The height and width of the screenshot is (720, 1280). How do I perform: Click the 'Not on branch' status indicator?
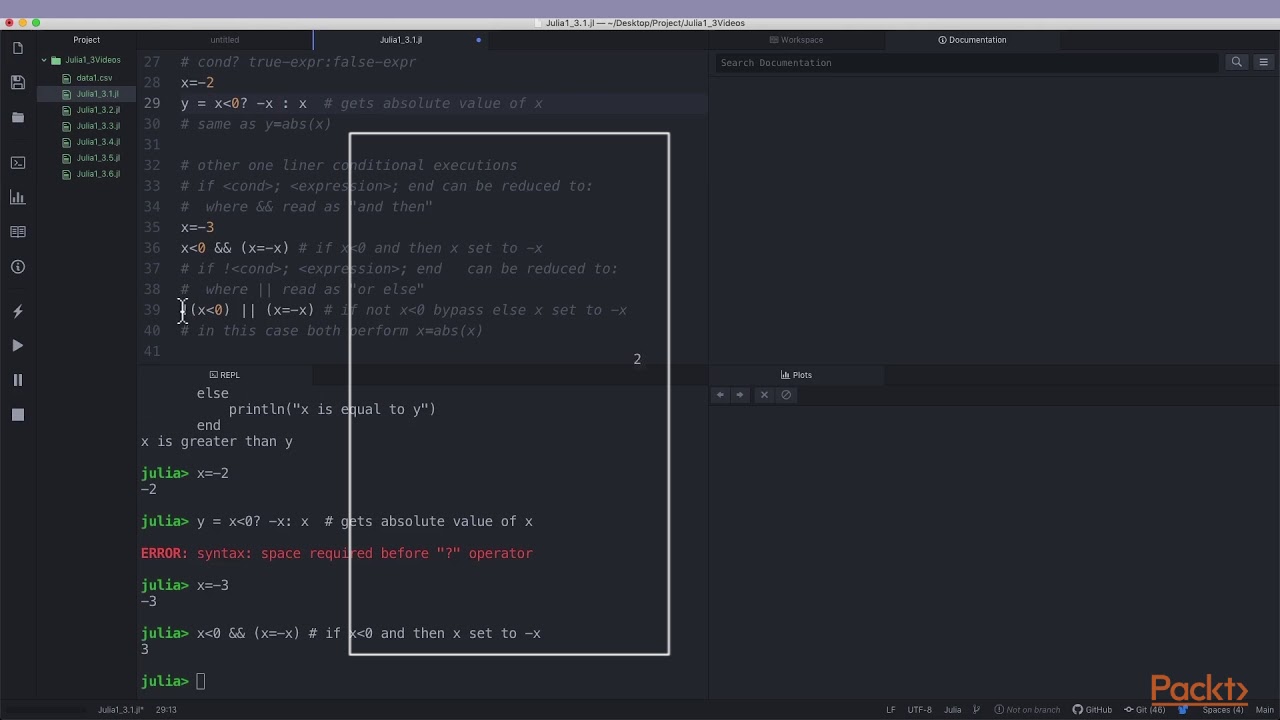coord(1027,710)
